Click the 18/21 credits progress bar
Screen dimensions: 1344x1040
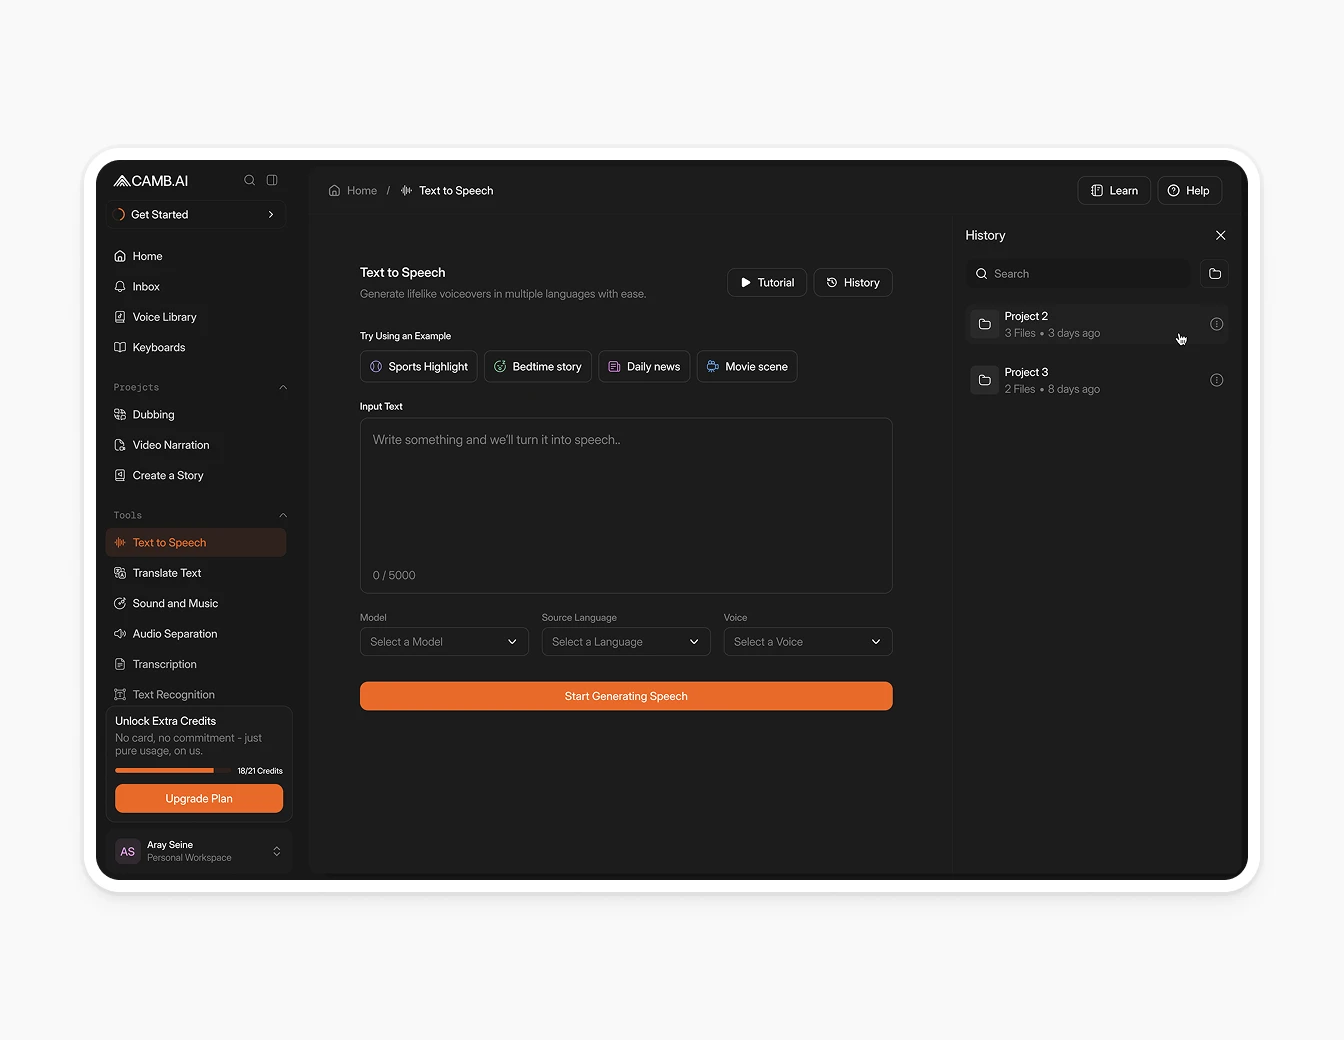point(170,770)
